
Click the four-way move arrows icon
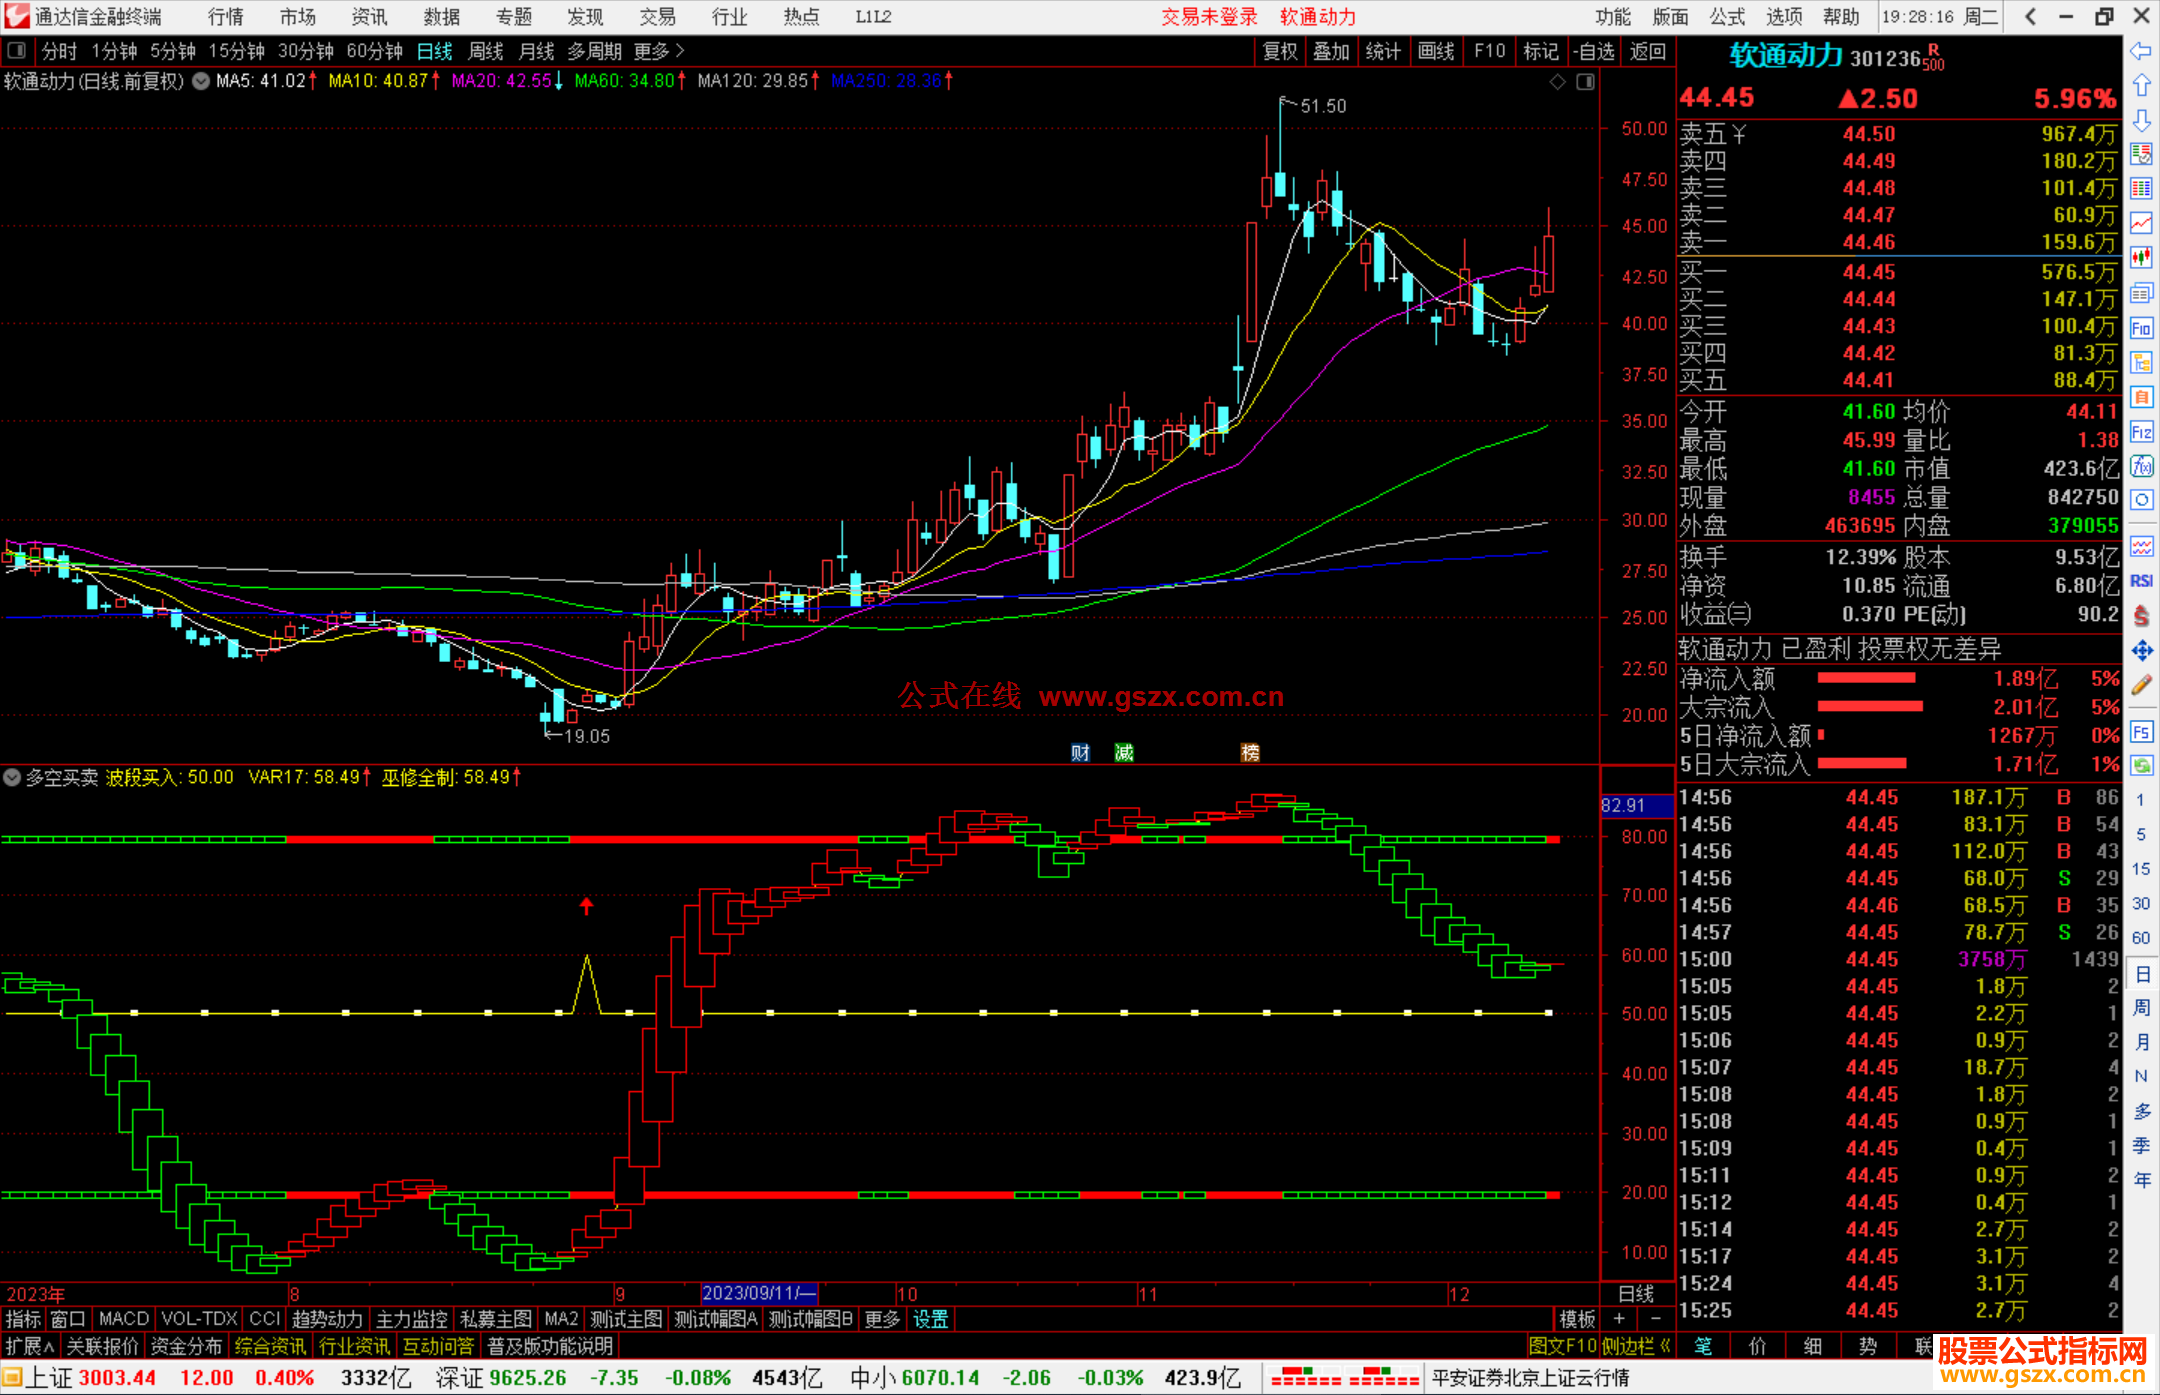tap(2141, 651)
